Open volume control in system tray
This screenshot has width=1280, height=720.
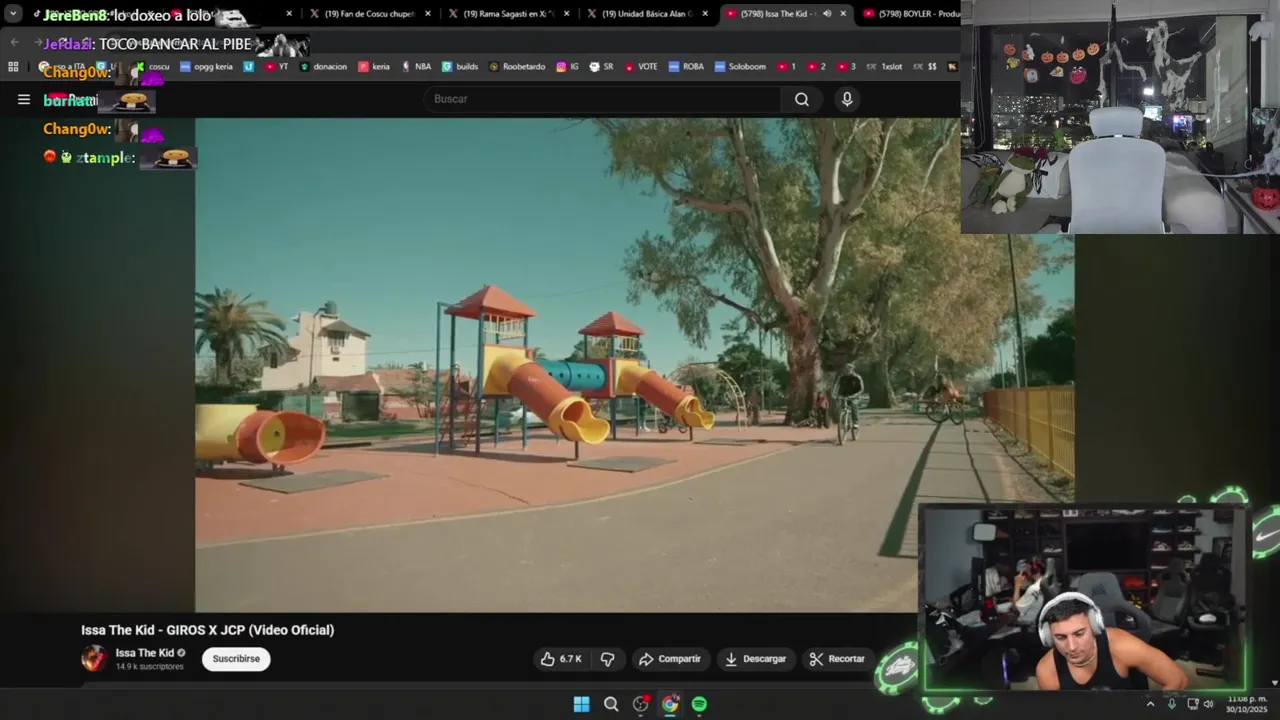point(1208,704)
